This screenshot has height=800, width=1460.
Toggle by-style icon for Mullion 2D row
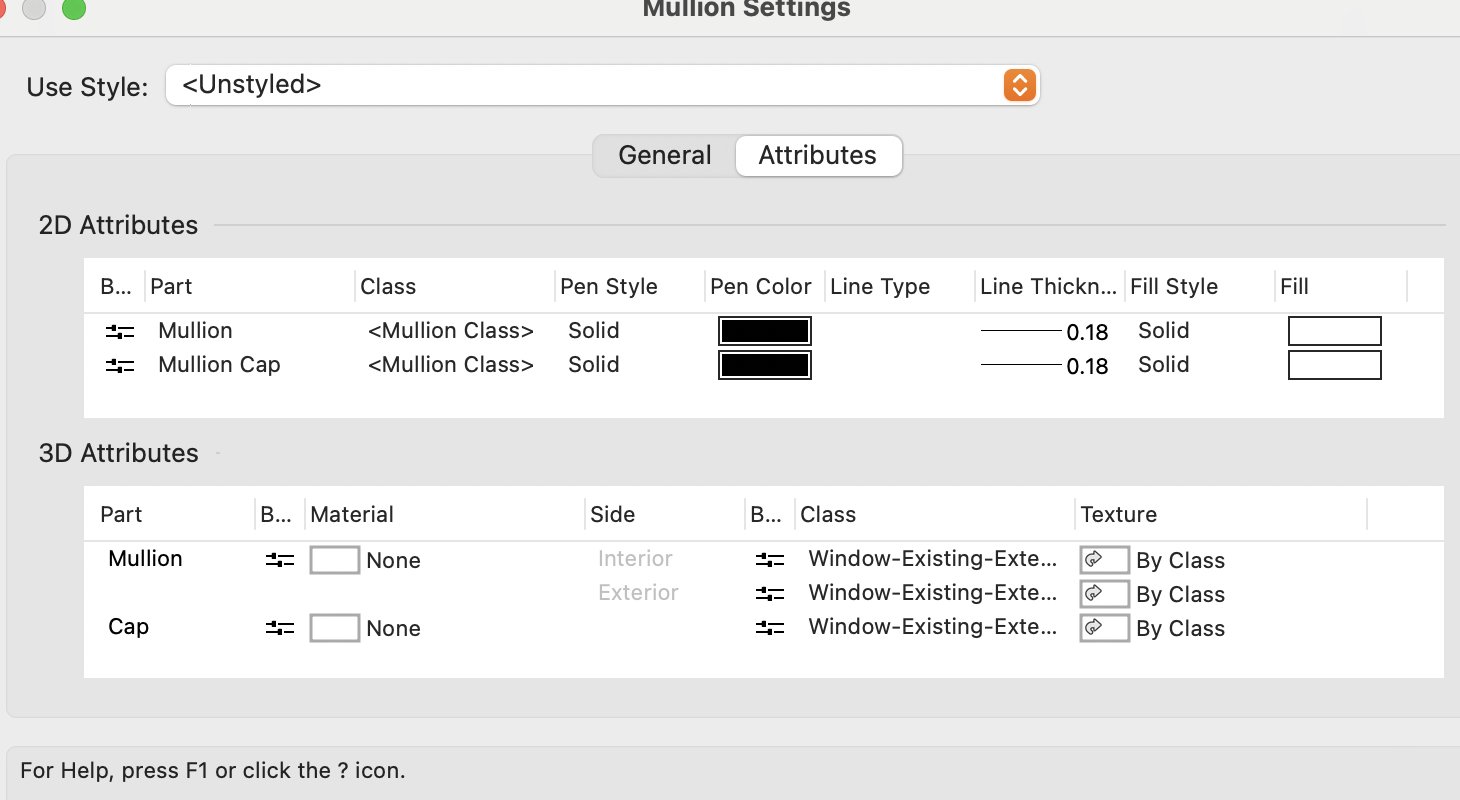point(120,331)
